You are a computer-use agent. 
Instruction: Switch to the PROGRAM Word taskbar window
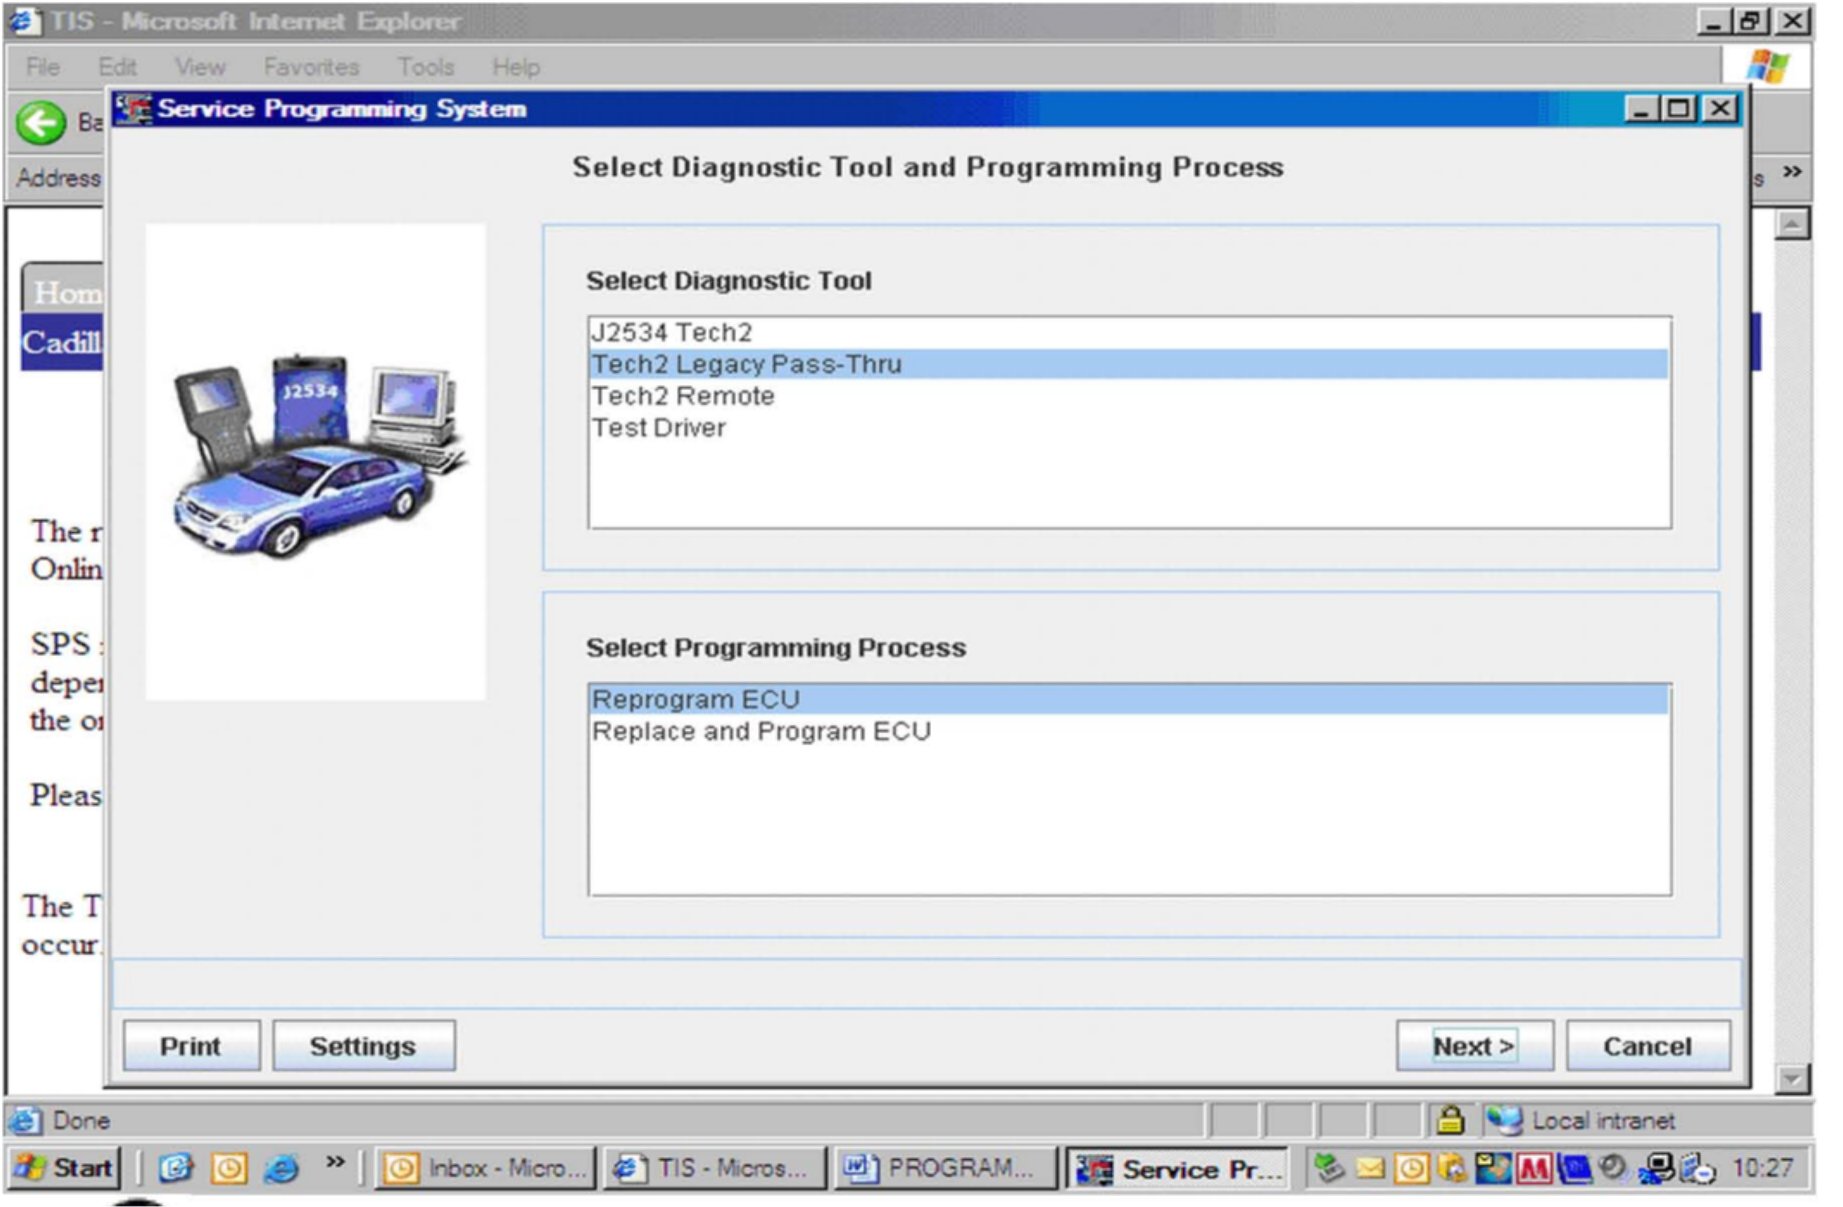pos(943,1168)
